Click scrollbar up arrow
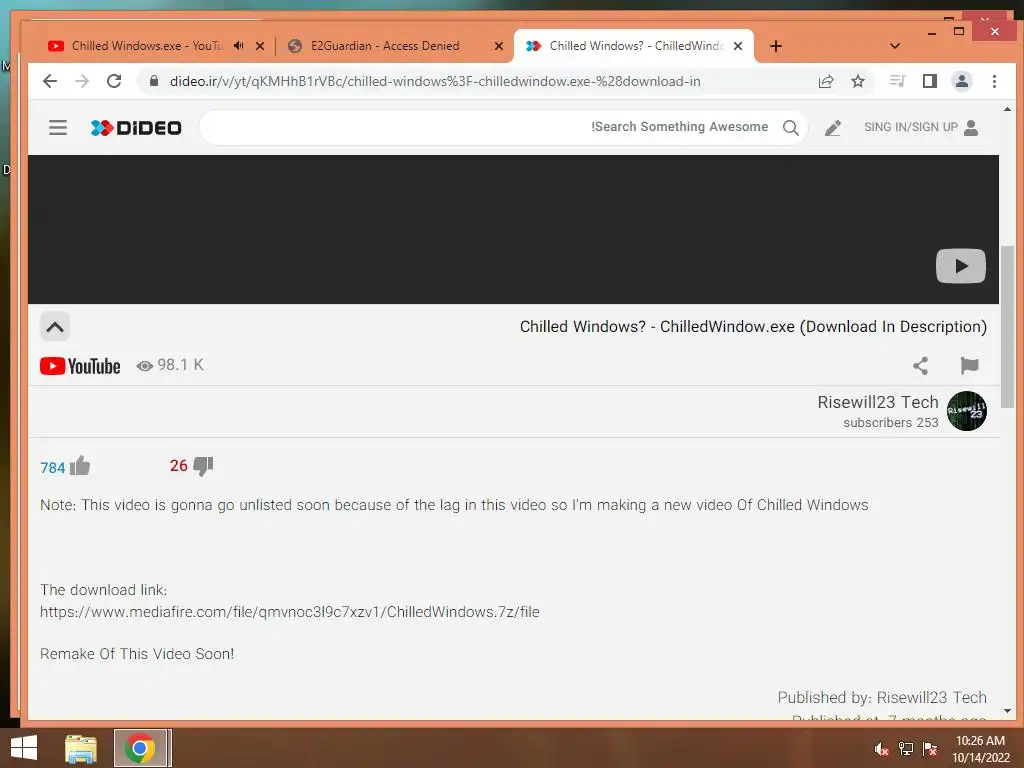 [x=1007, y=110]
